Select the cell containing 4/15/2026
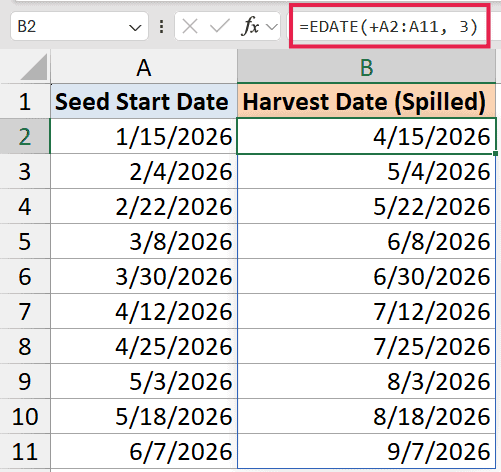 [366, 136]
